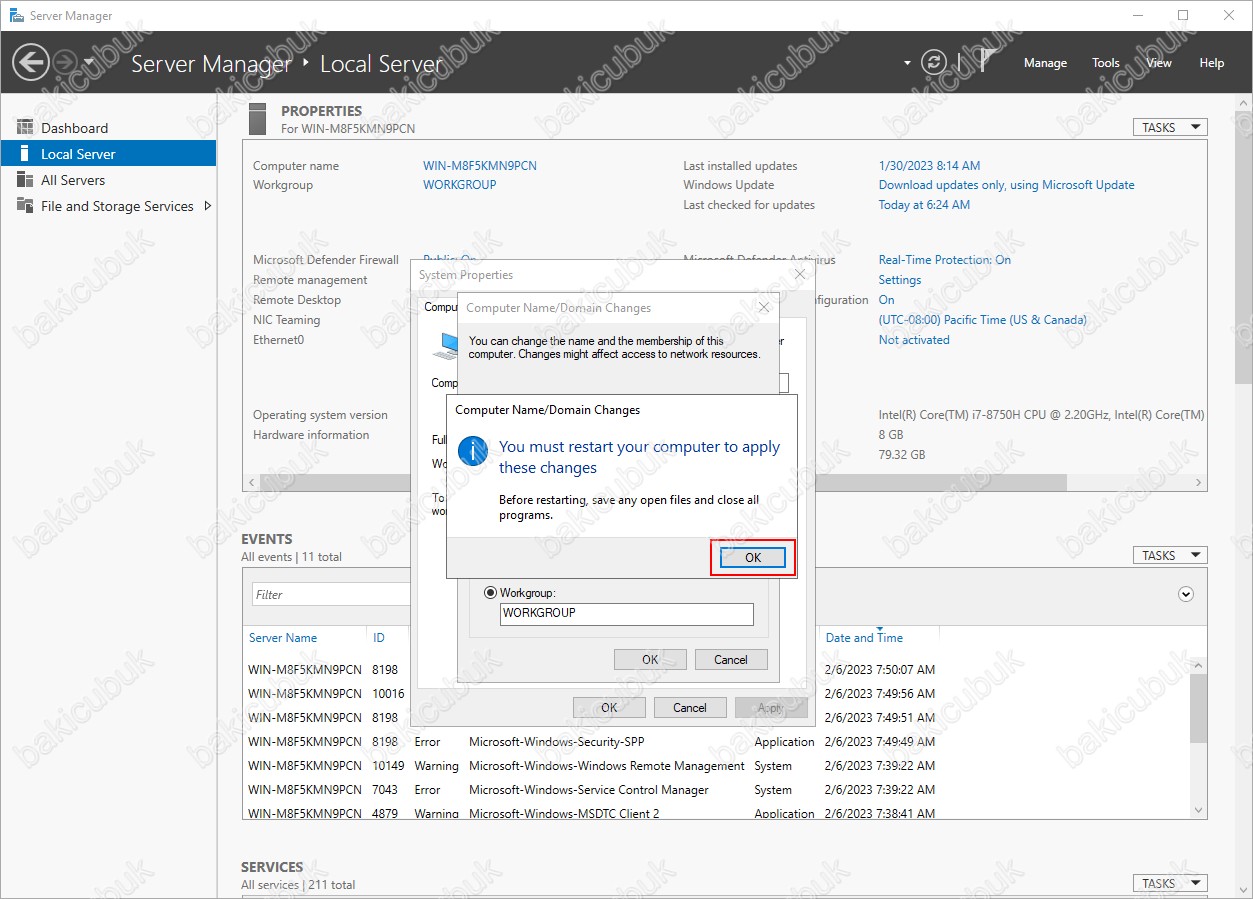The image size is (1253, 899).
Task: Refresh Server Manager using the refresh icon
Action: click(934, 62)
